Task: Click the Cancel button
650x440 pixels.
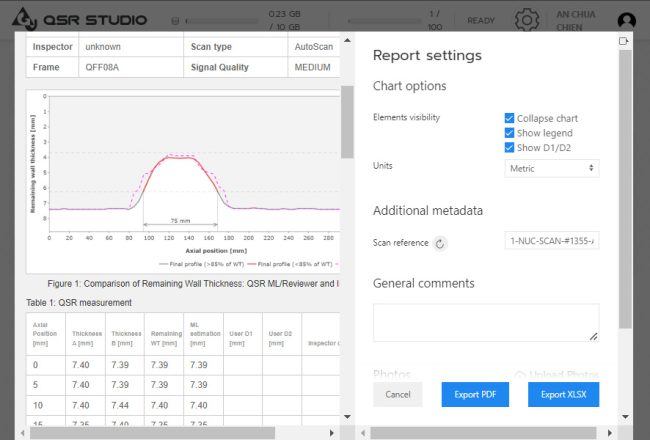Action: point(398,394)
